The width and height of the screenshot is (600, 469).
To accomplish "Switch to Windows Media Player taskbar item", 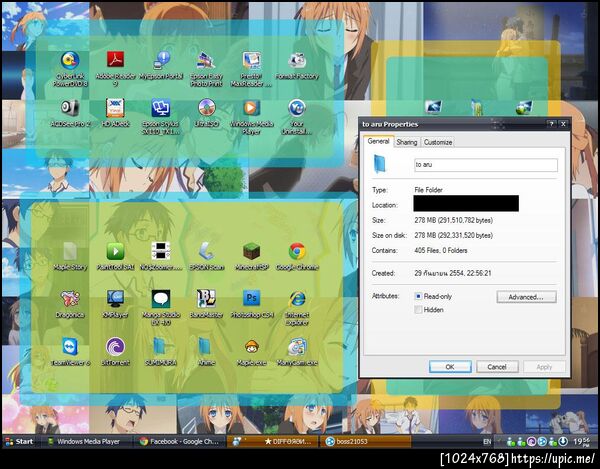I will 86,441.
